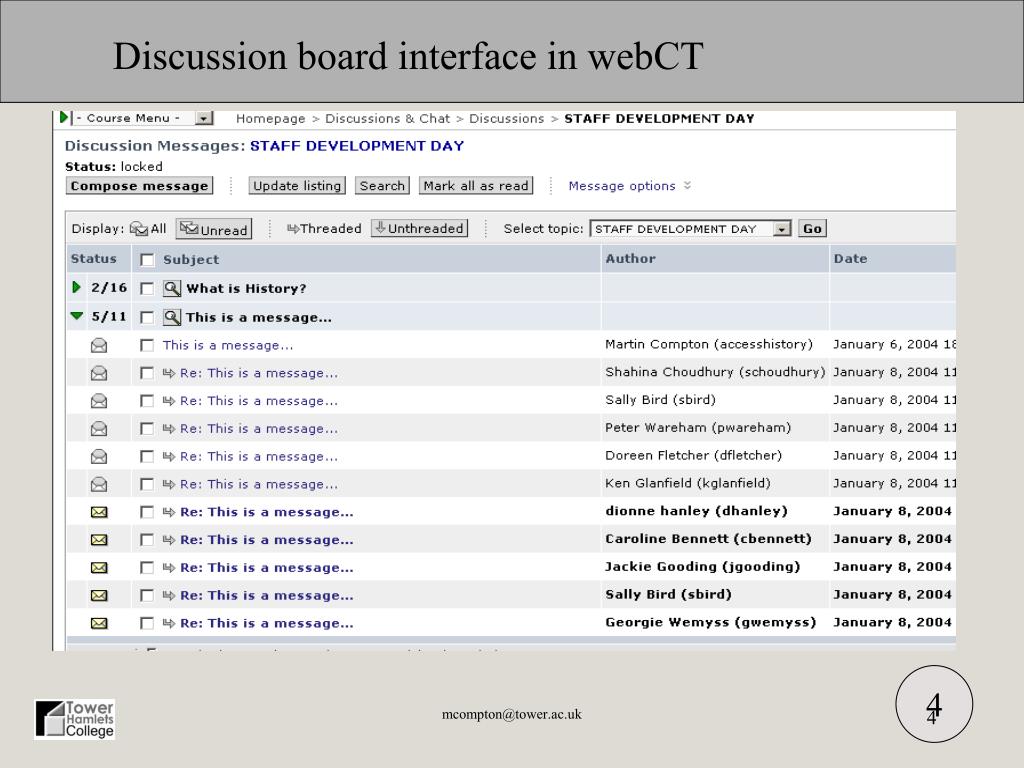
Task: Collapse the This is a message thread
Action: tap(77, 316)
